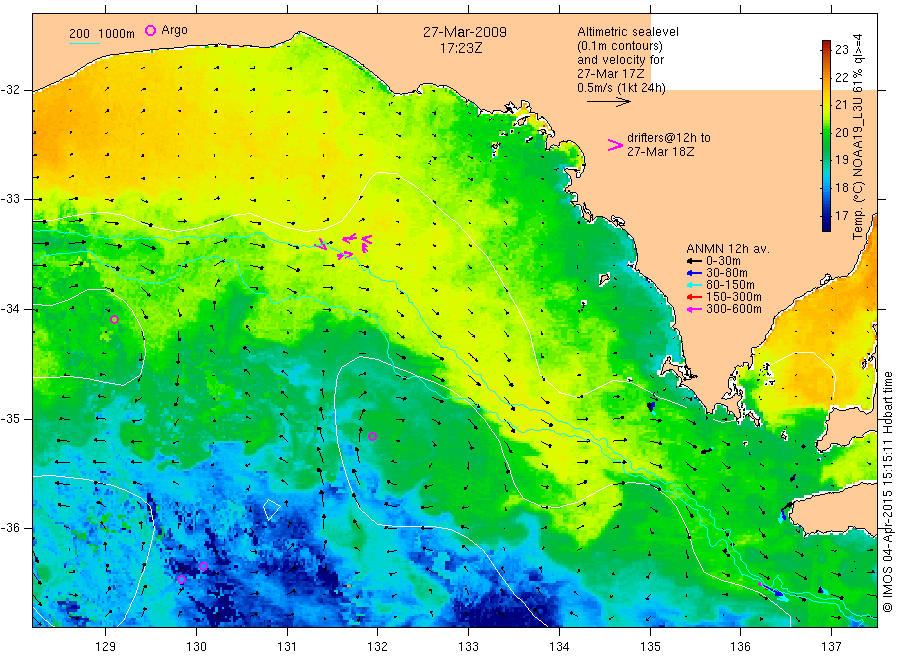Click longitude axis label 136
This screenshot has width=900, height=660.
740,647
